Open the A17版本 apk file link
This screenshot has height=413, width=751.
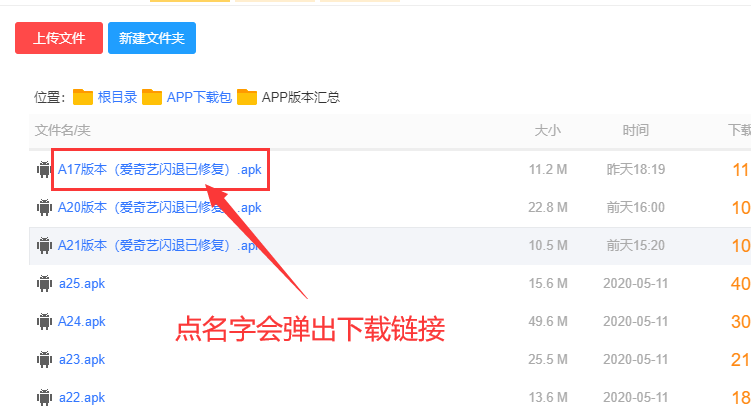coord(159,169)
